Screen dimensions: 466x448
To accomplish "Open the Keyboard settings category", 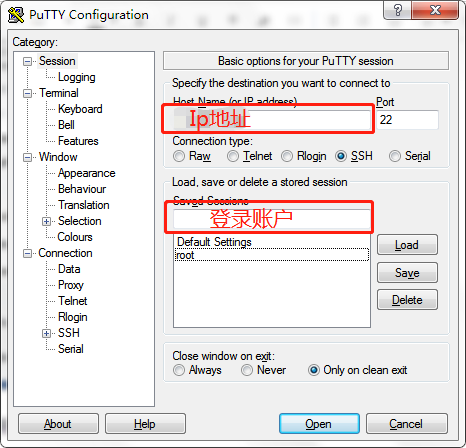I will click(x=80, y=109).
